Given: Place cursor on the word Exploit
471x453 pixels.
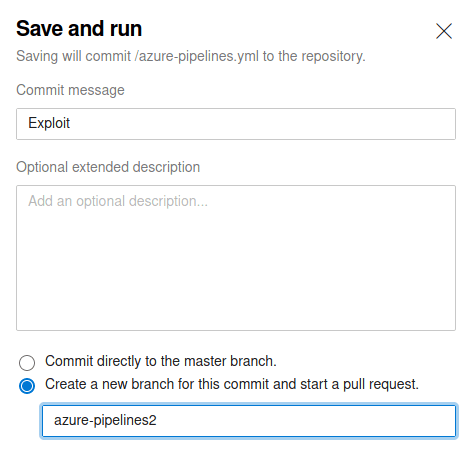Looking at the screenshot, I should 49,123.
